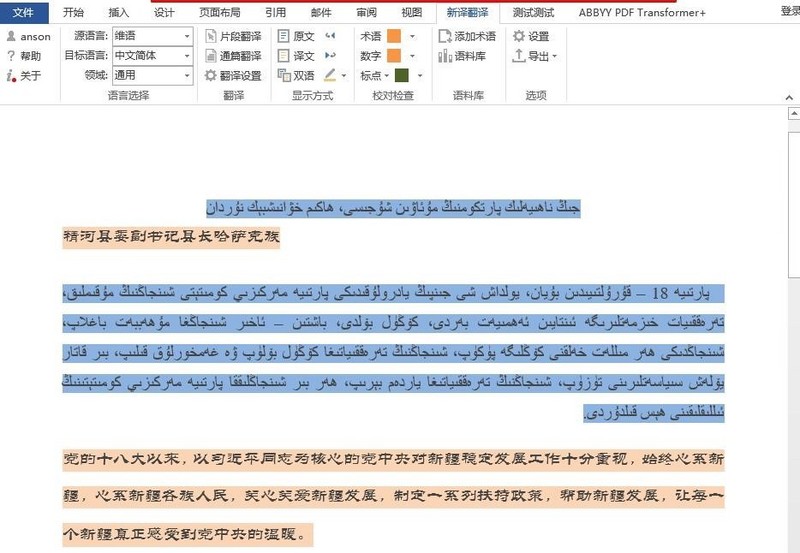Click the 添加术语 add term icon
Image resolution: width=800 pixels, height=553 pixels.
(x=444, y=36)
